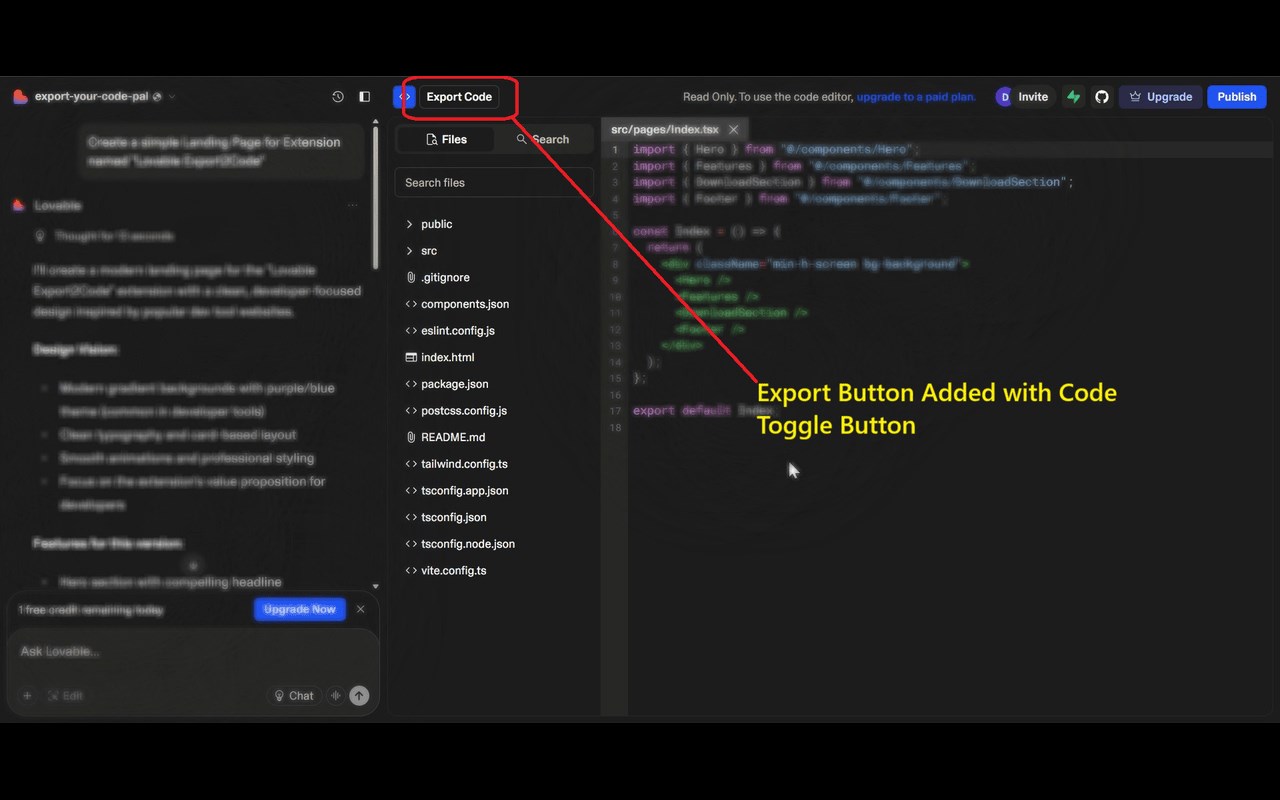Toggle the chat sidebar panel icon
The image size is (1280, 800).
point(365,97)
